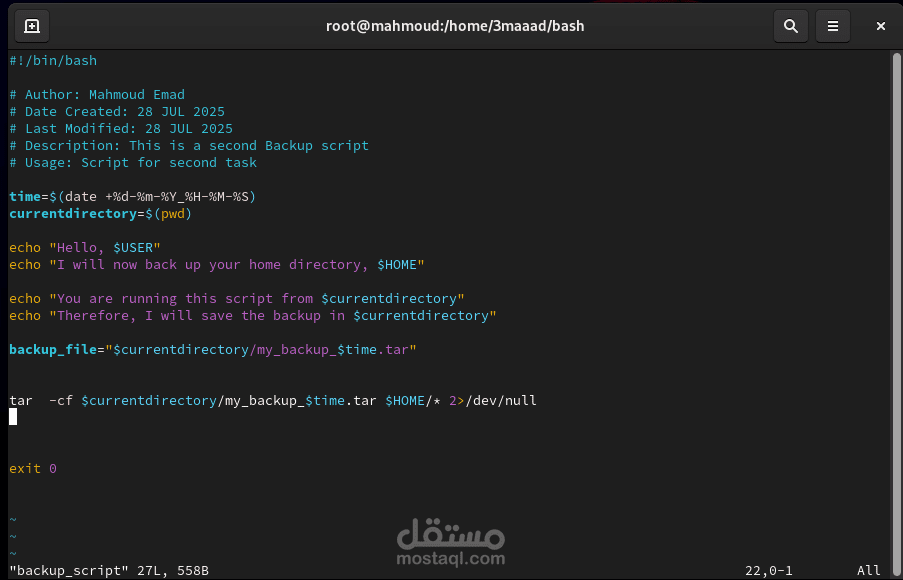903x580 pixels.
Task: Click the exit 0 line
Action: [x=32, y=468]
